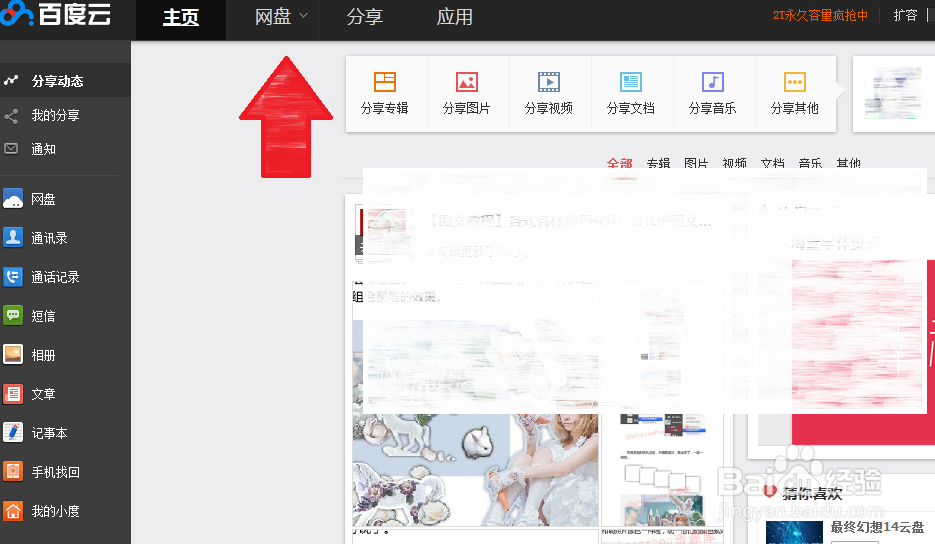Click the 分享图片 picture icon
935x544 pixels.
[x=467, y=82]
